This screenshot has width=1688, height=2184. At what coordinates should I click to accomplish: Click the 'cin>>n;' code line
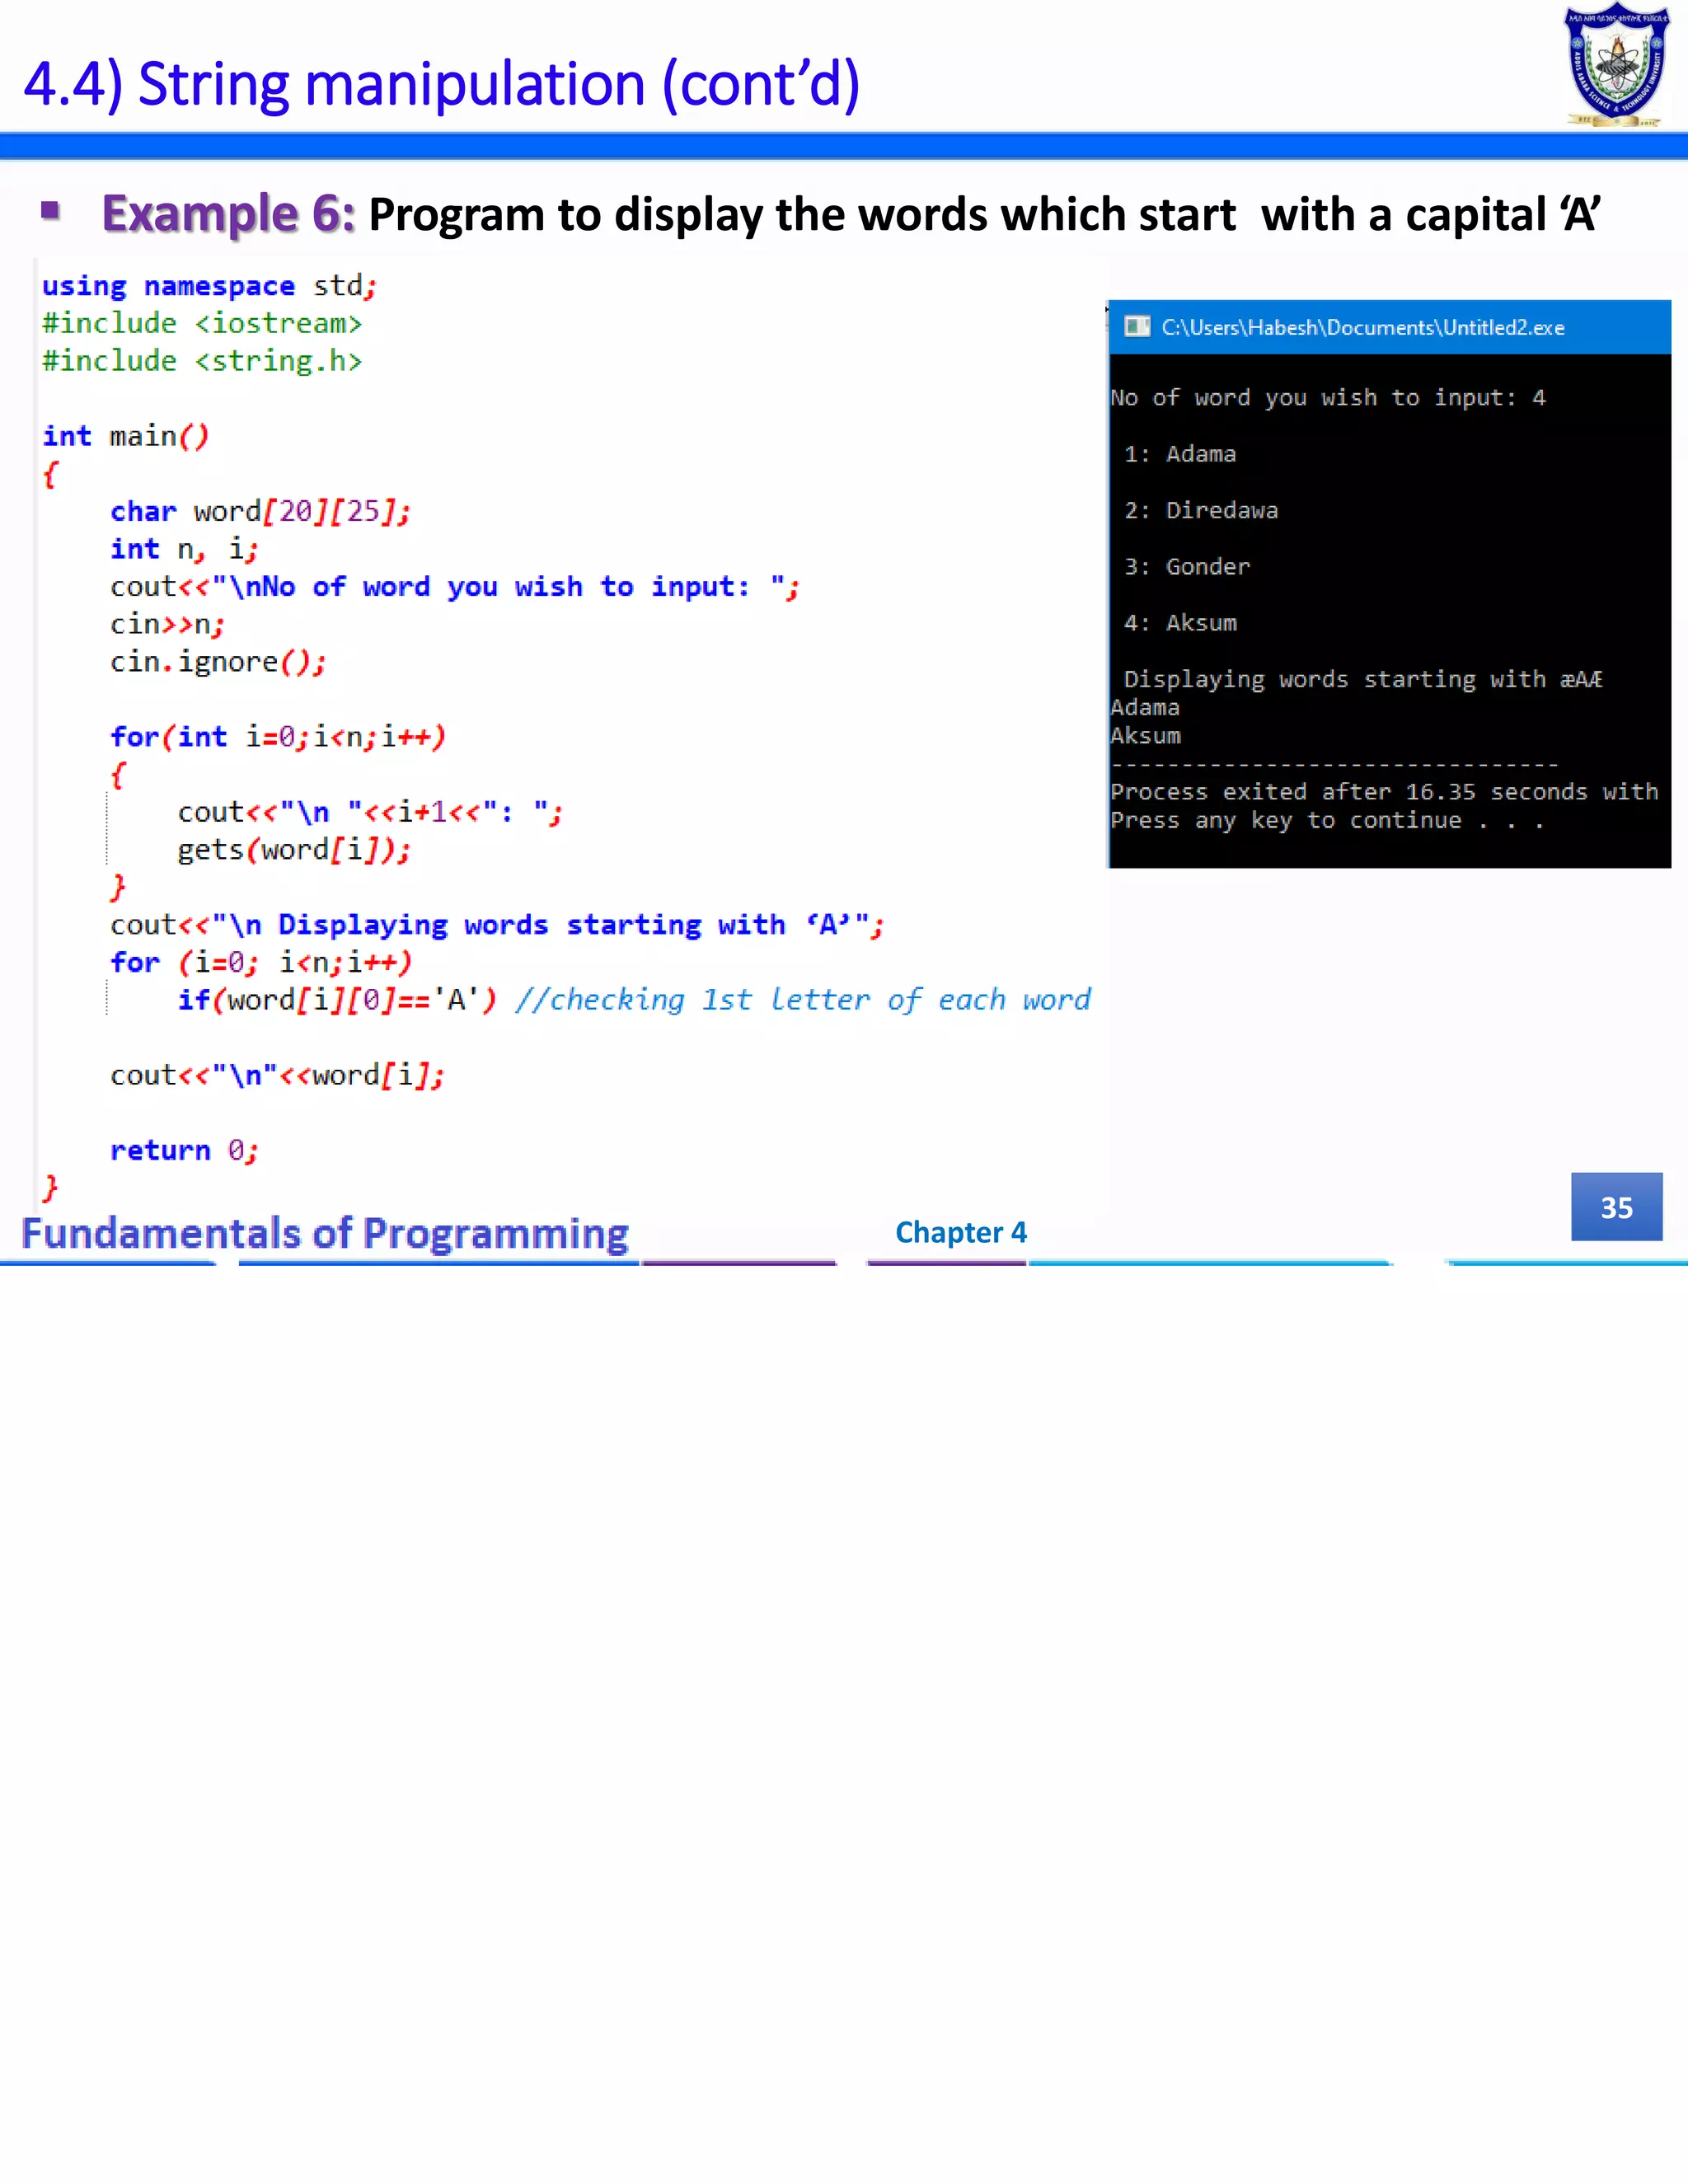point(167,625)
